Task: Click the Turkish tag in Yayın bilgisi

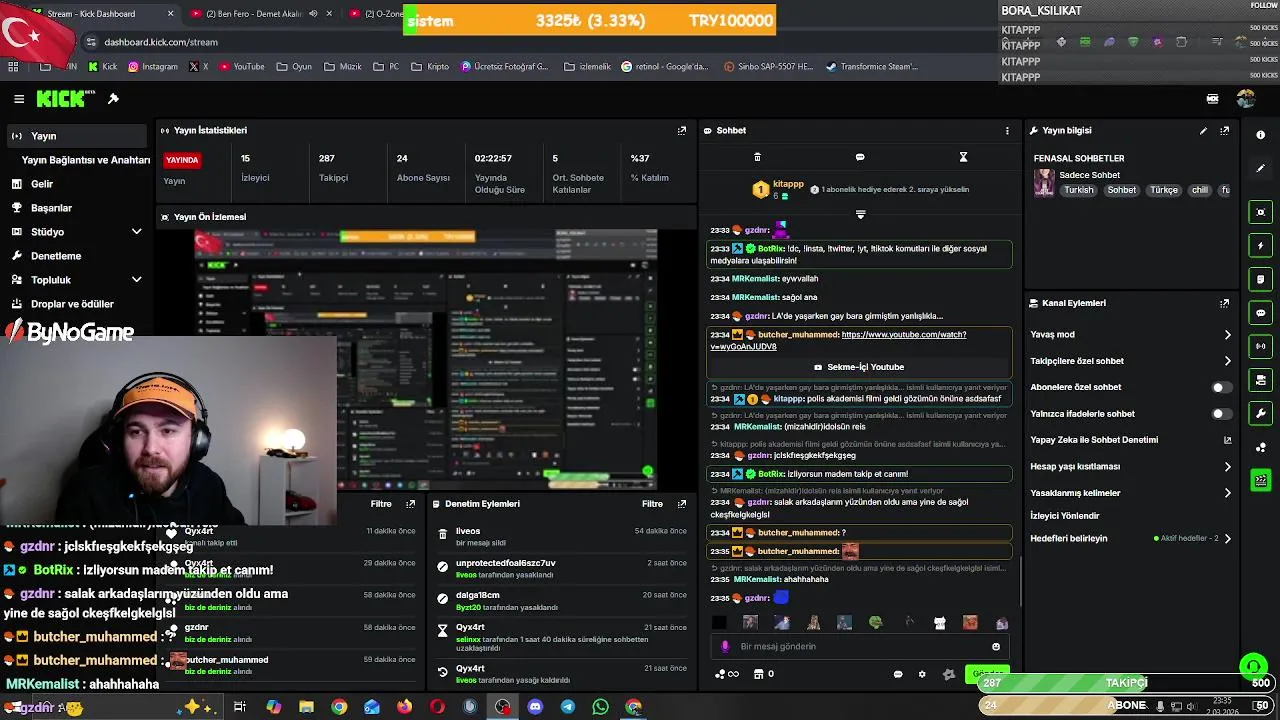Action: [x=1078, y=190]
